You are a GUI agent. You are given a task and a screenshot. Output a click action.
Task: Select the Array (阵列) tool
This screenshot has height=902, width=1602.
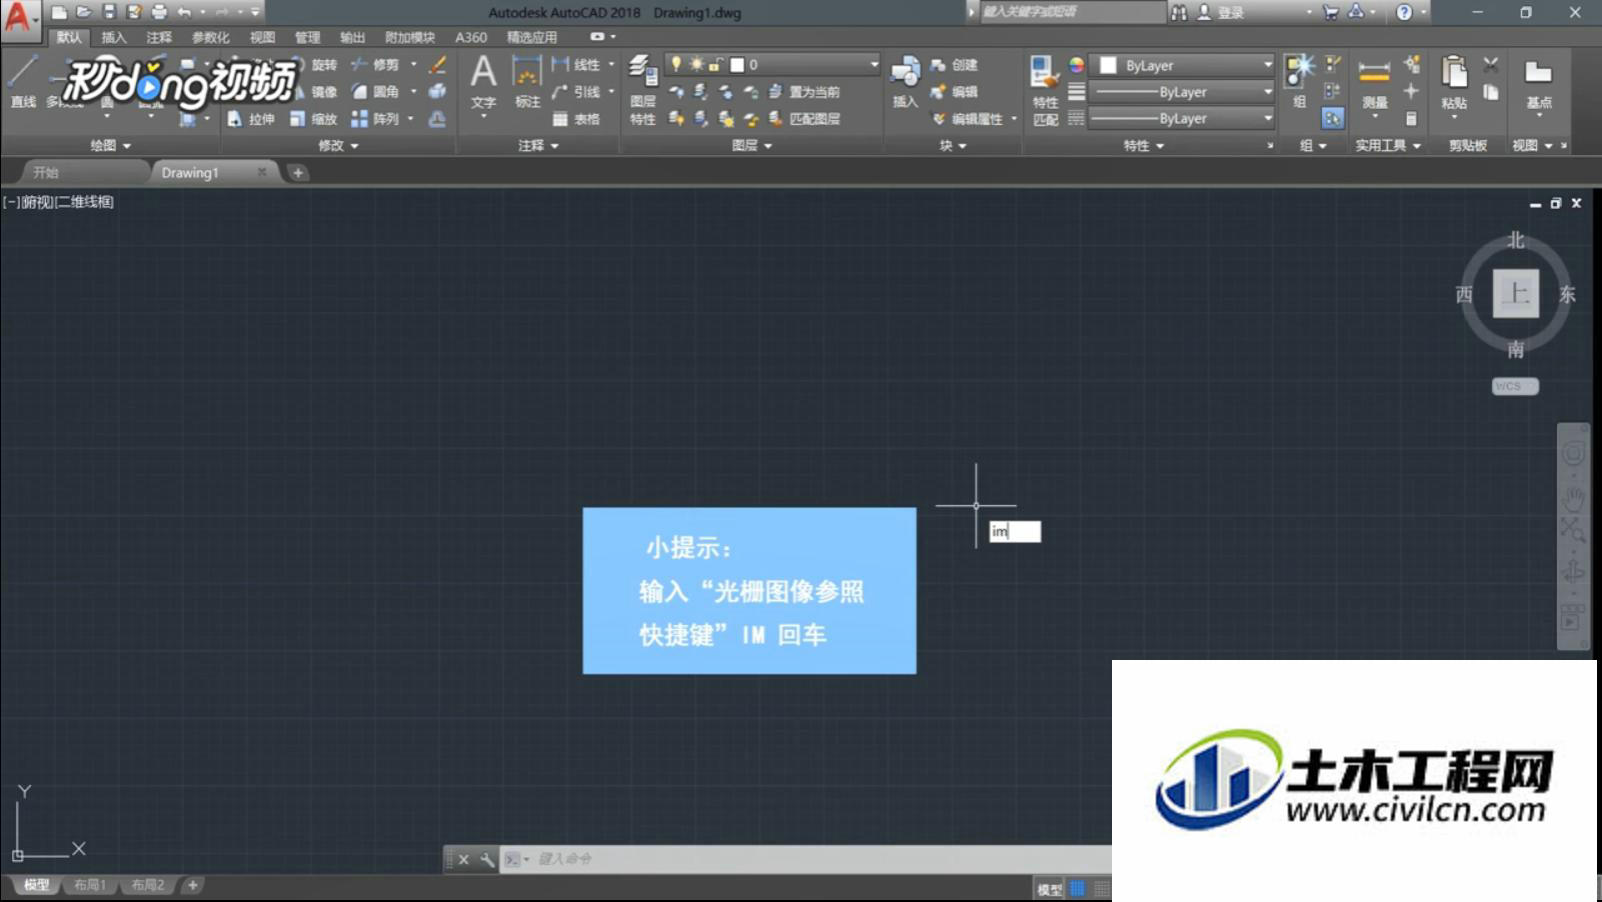[x=375, y=119]
